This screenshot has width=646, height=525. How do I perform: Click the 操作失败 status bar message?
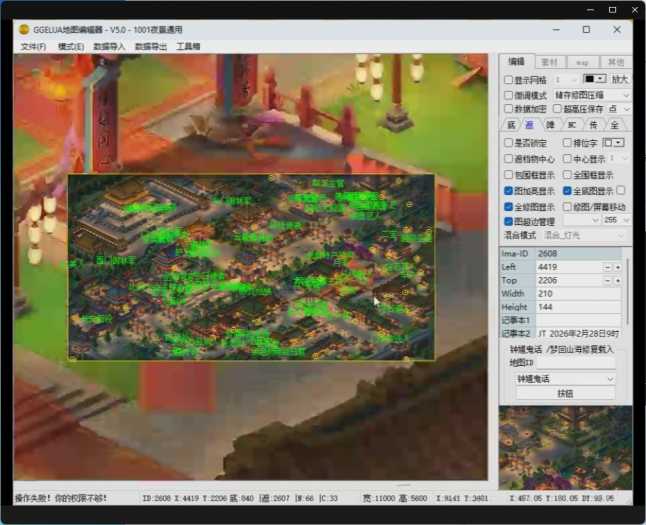point(61,498)
